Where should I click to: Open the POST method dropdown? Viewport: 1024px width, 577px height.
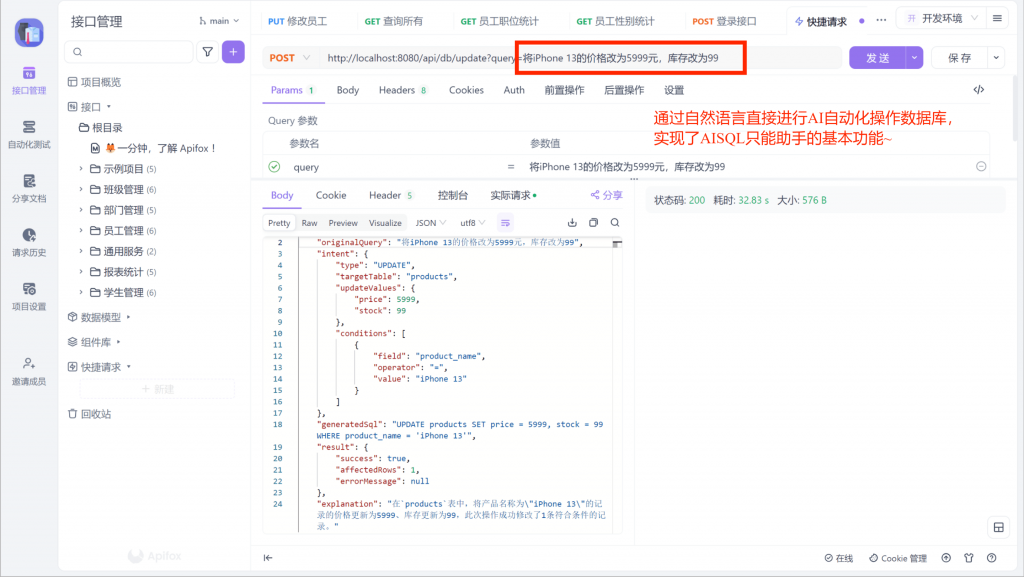290,58
